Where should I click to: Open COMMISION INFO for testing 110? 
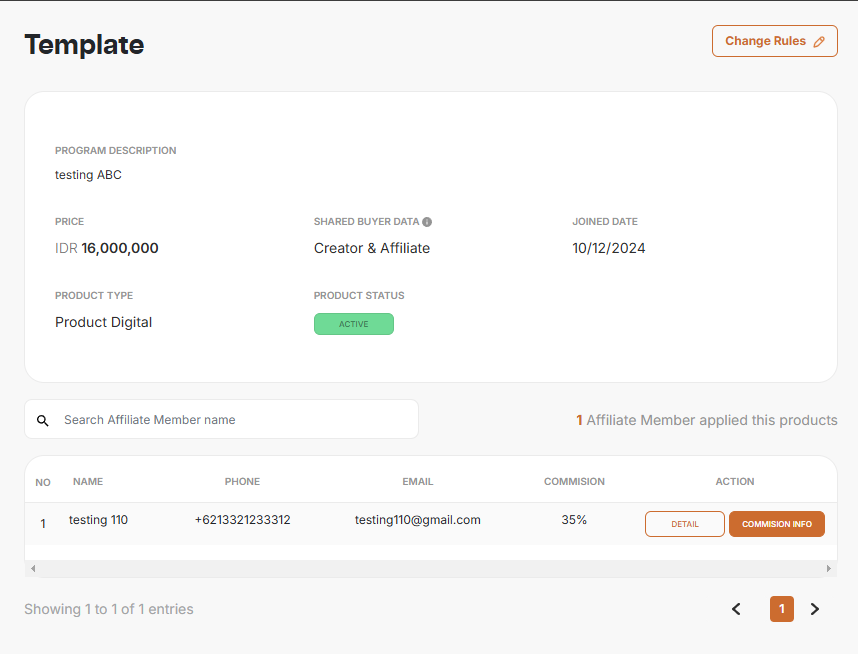tap(776, 524)
